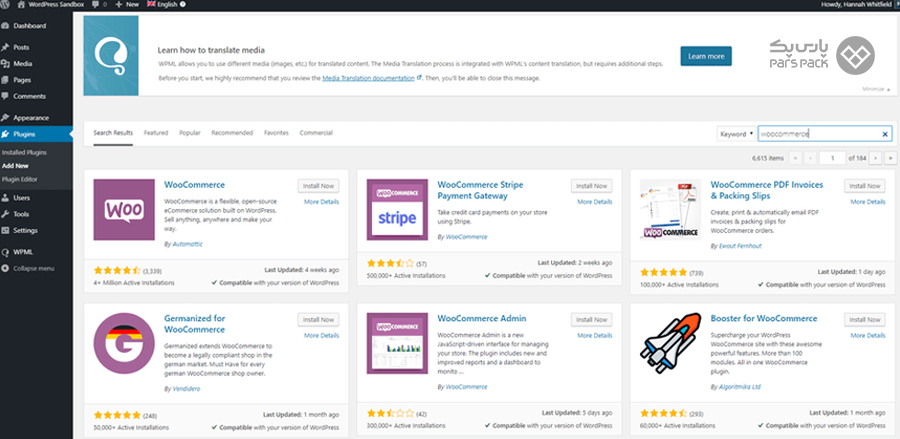The width and height of the screenshot is (900, 439).
Task: Open More Details for Booster for WooCommerce
Action: pos(868,336)
